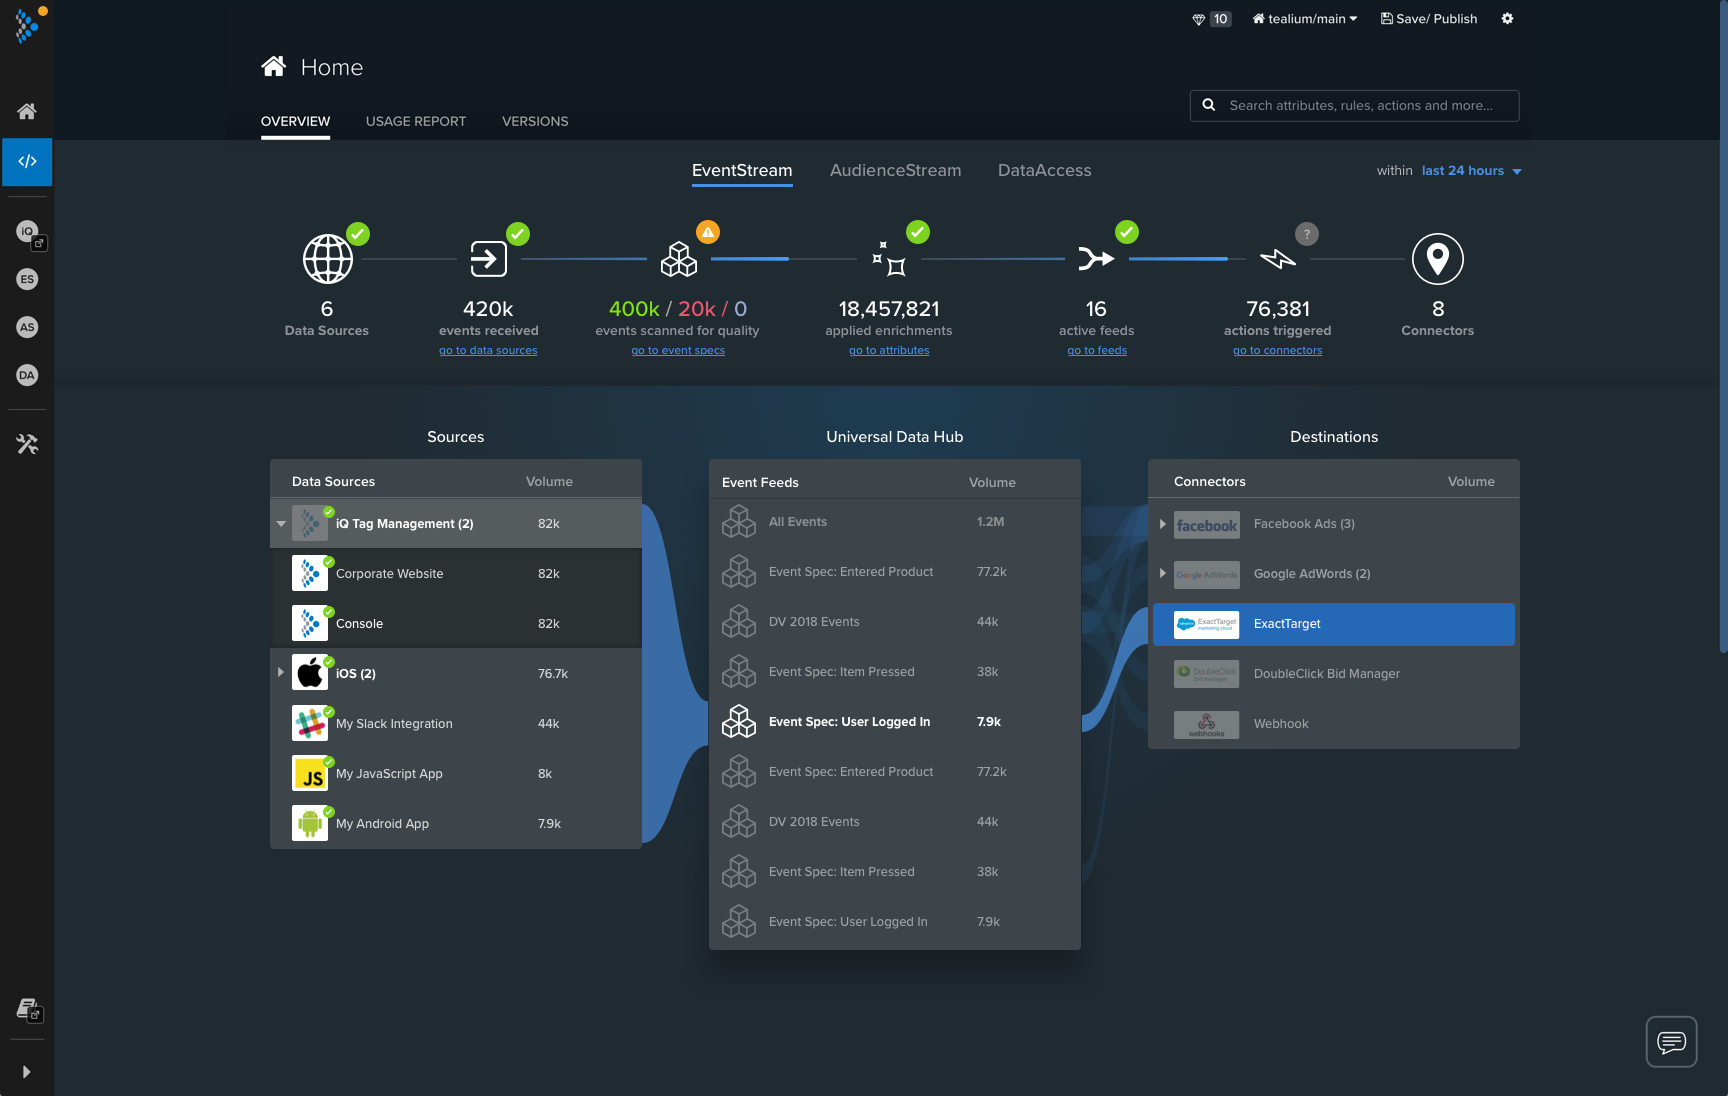Click the My Android App icon
Screen dimensions: 1728x1096
point(310,823)
